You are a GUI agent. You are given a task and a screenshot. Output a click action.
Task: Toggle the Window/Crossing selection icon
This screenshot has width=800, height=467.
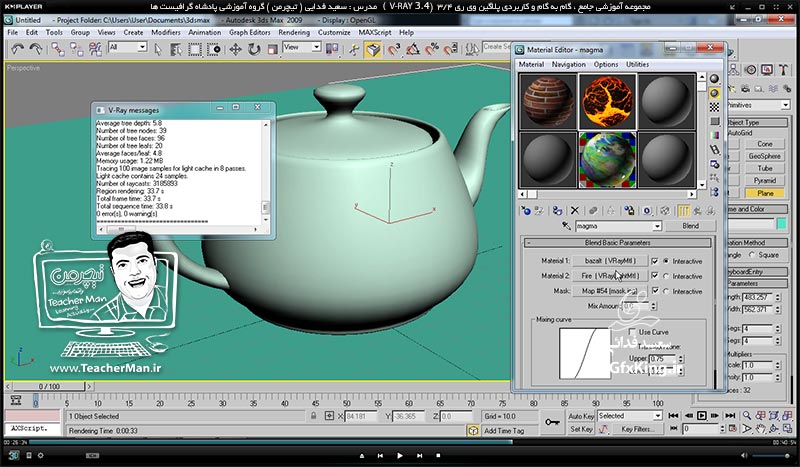tap(214, 49)
